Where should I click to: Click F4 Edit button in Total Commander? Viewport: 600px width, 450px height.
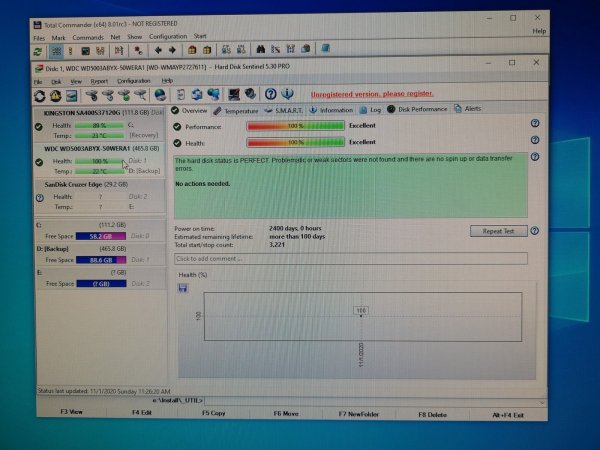tap(142, 412)
